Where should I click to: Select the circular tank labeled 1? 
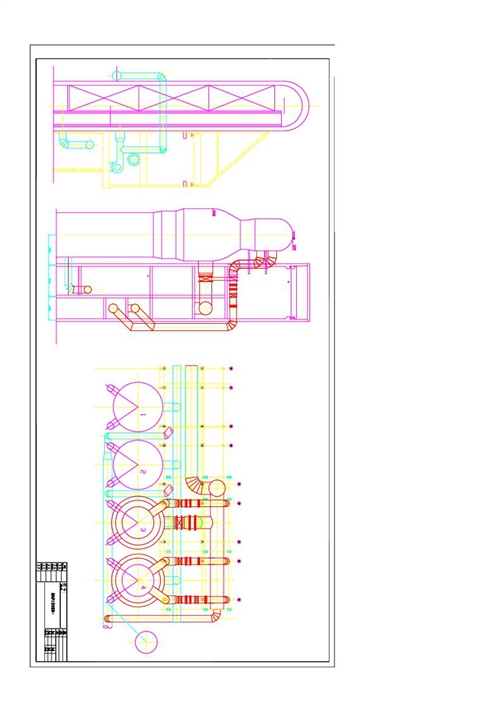(x=138, y=407)
